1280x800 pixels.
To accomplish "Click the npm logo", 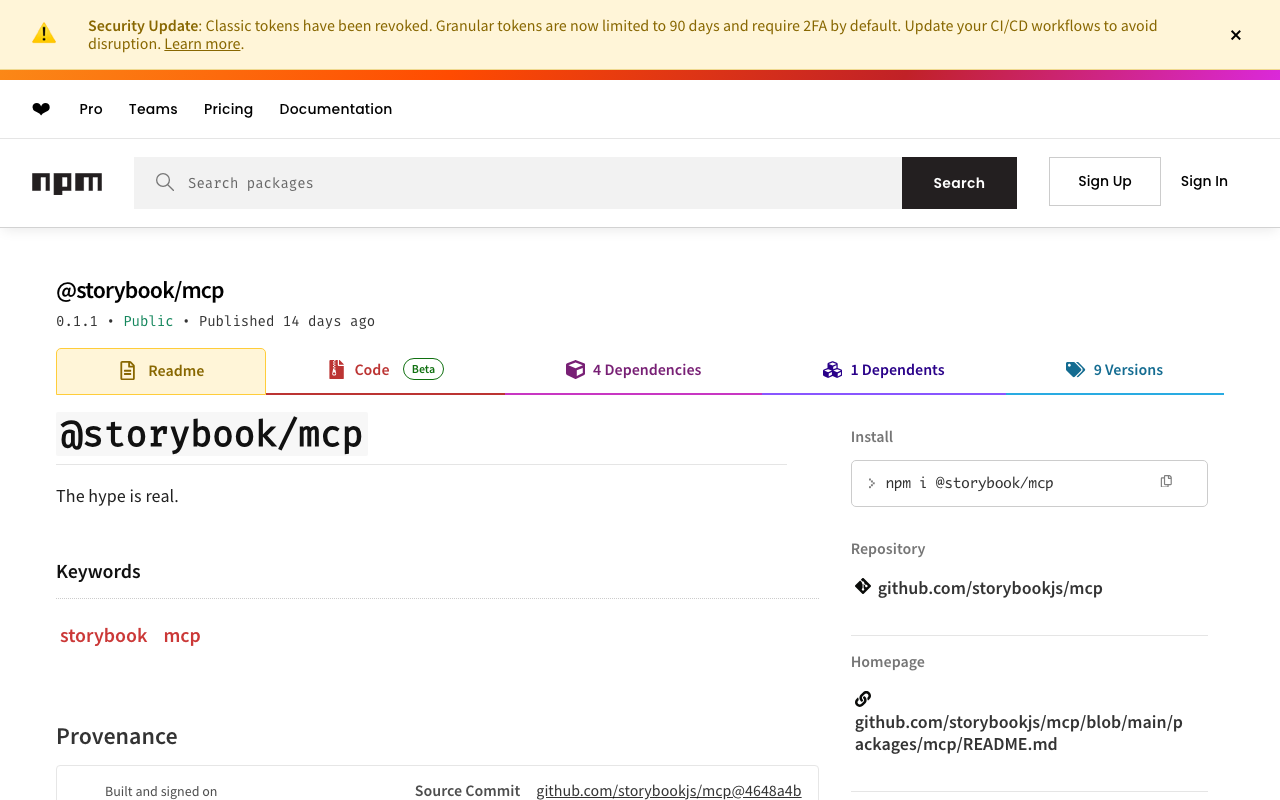I will tap(67, 183).
